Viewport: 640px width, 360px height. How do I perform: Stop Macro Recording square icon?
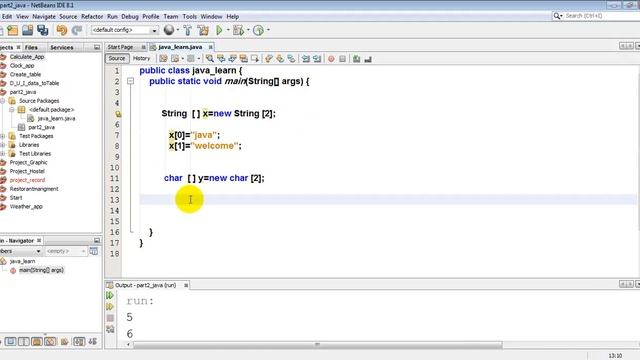(342, 59)
